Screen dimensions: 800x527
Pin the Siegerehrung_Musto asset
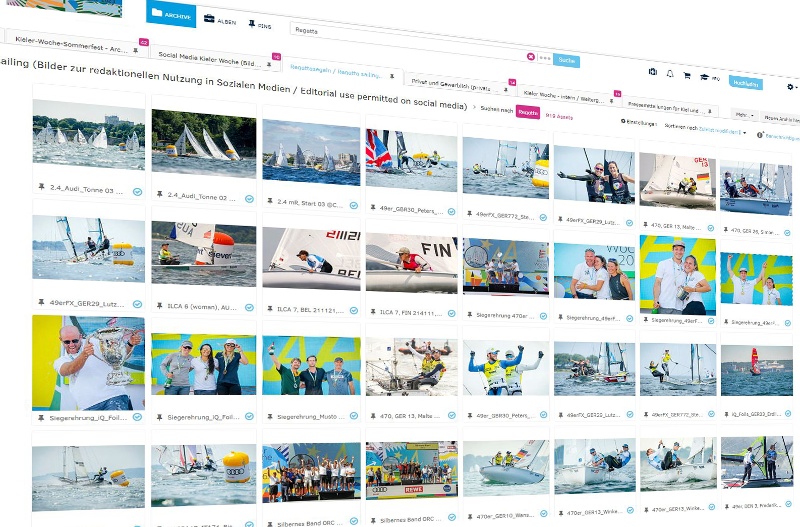point(270,417)
